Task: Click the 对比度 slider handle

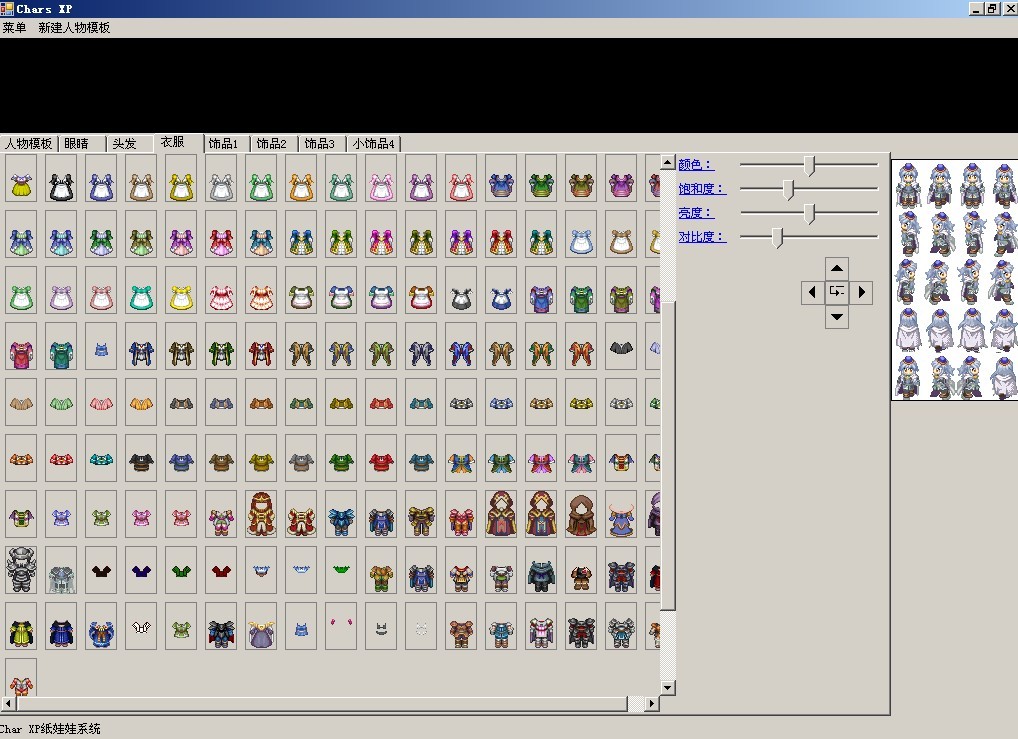Action: click(x=778, y=238)
